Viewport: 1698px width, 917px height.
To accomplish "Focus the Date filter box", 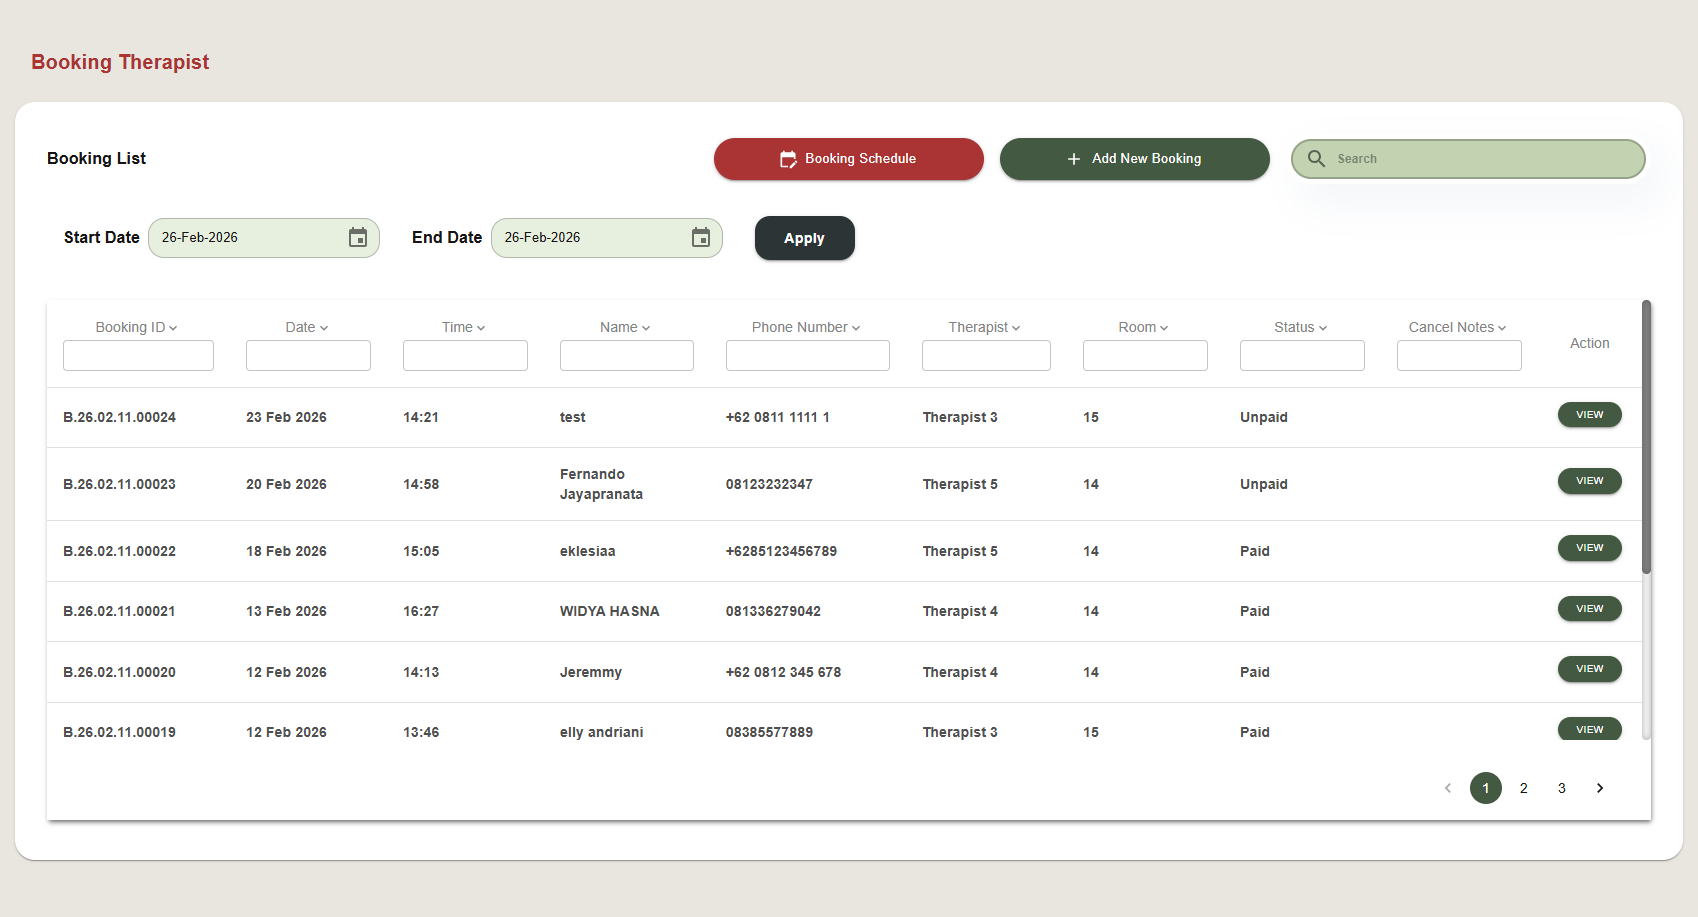I will pyautogui.click(x=308, y=355).
